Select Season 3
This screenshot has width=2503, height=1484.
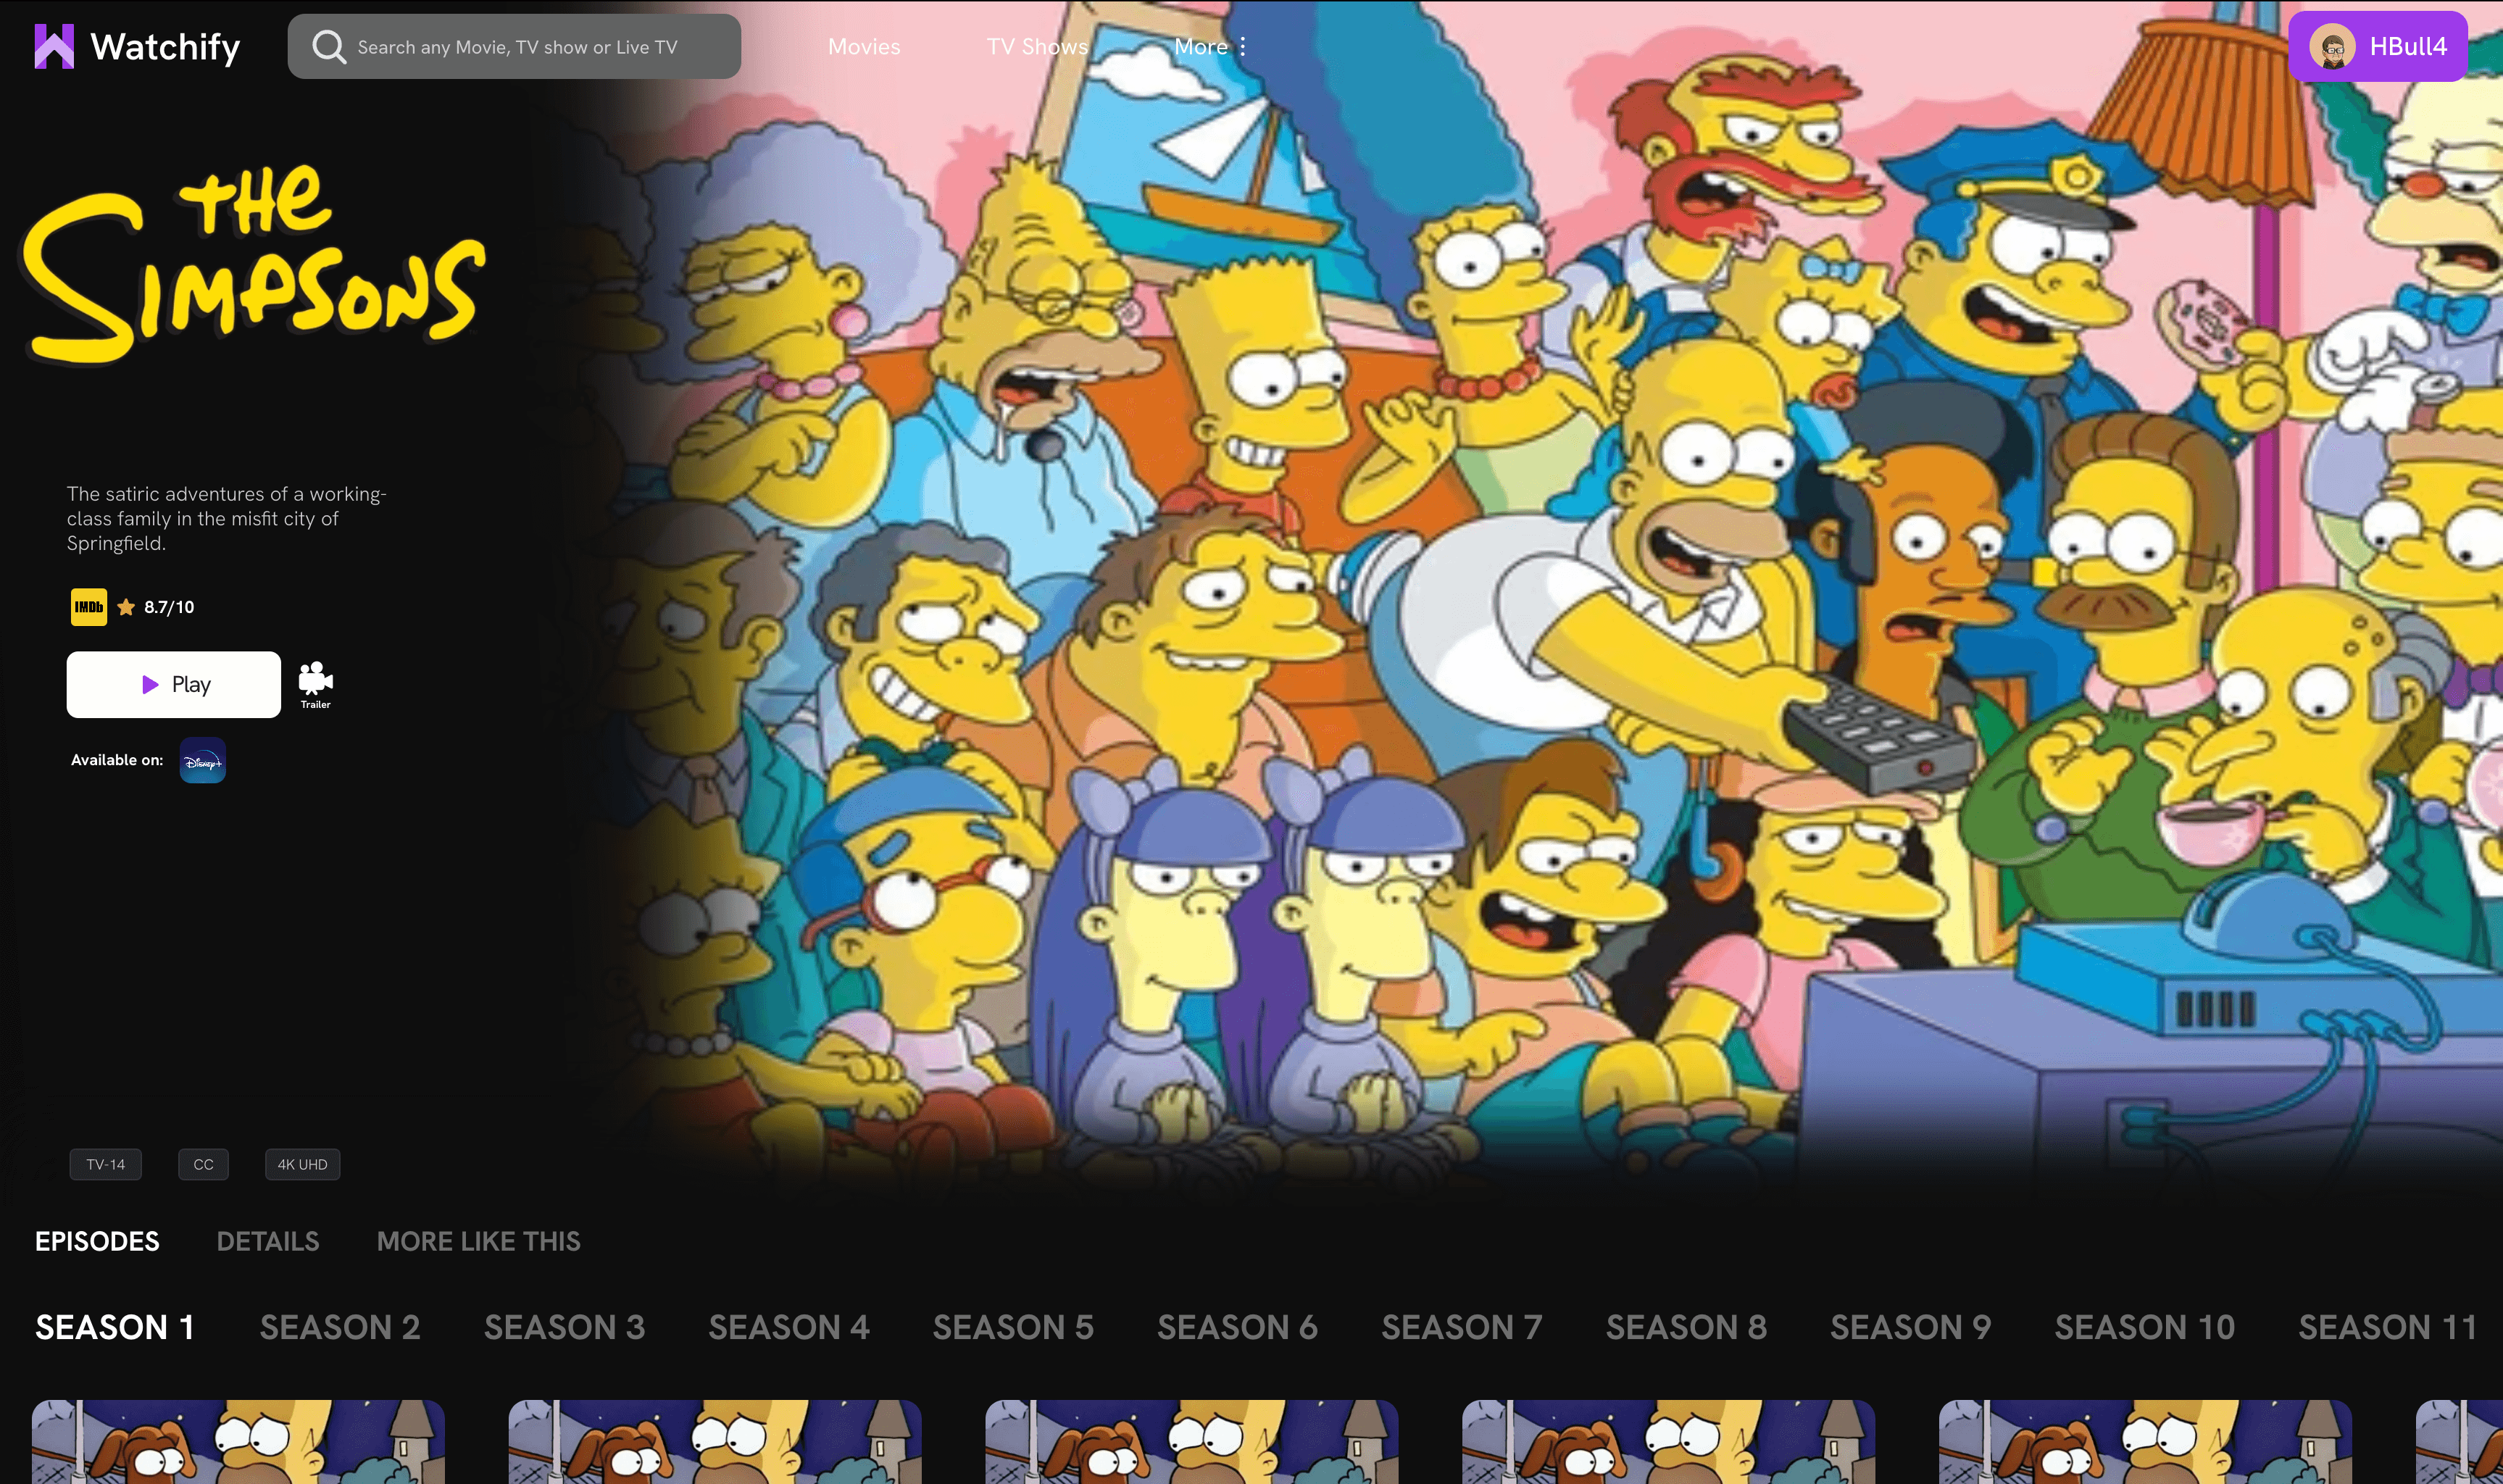(x=565, y=1327)
